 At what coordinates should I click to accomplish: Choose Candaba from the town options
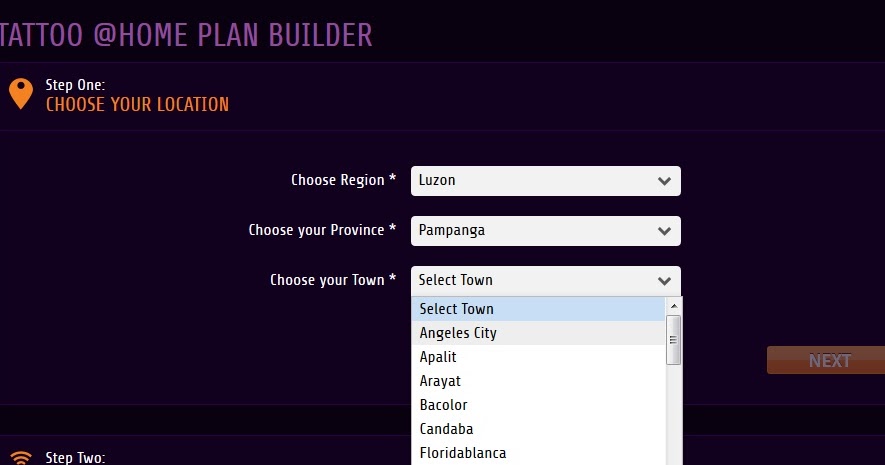pyautogui.click(x=538, y=429)
